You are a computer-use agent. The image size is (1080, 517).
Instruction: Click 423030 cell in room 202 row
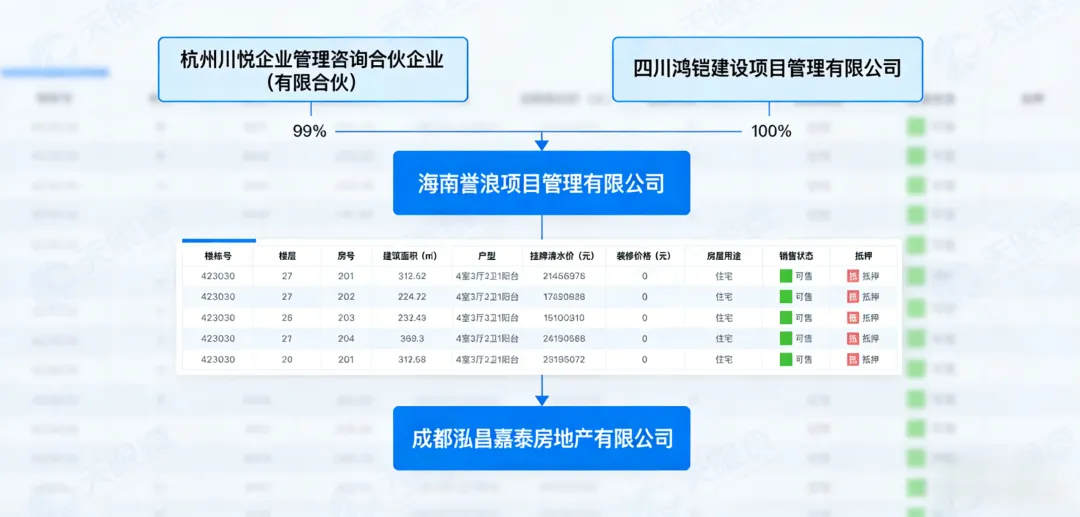pos(218,297)
